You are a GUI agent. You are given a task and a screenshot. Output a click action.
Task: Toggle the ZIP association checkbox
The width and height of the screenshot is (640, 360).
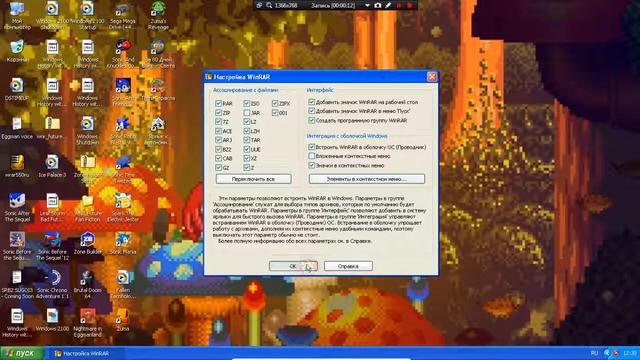(x=218, y=112)
